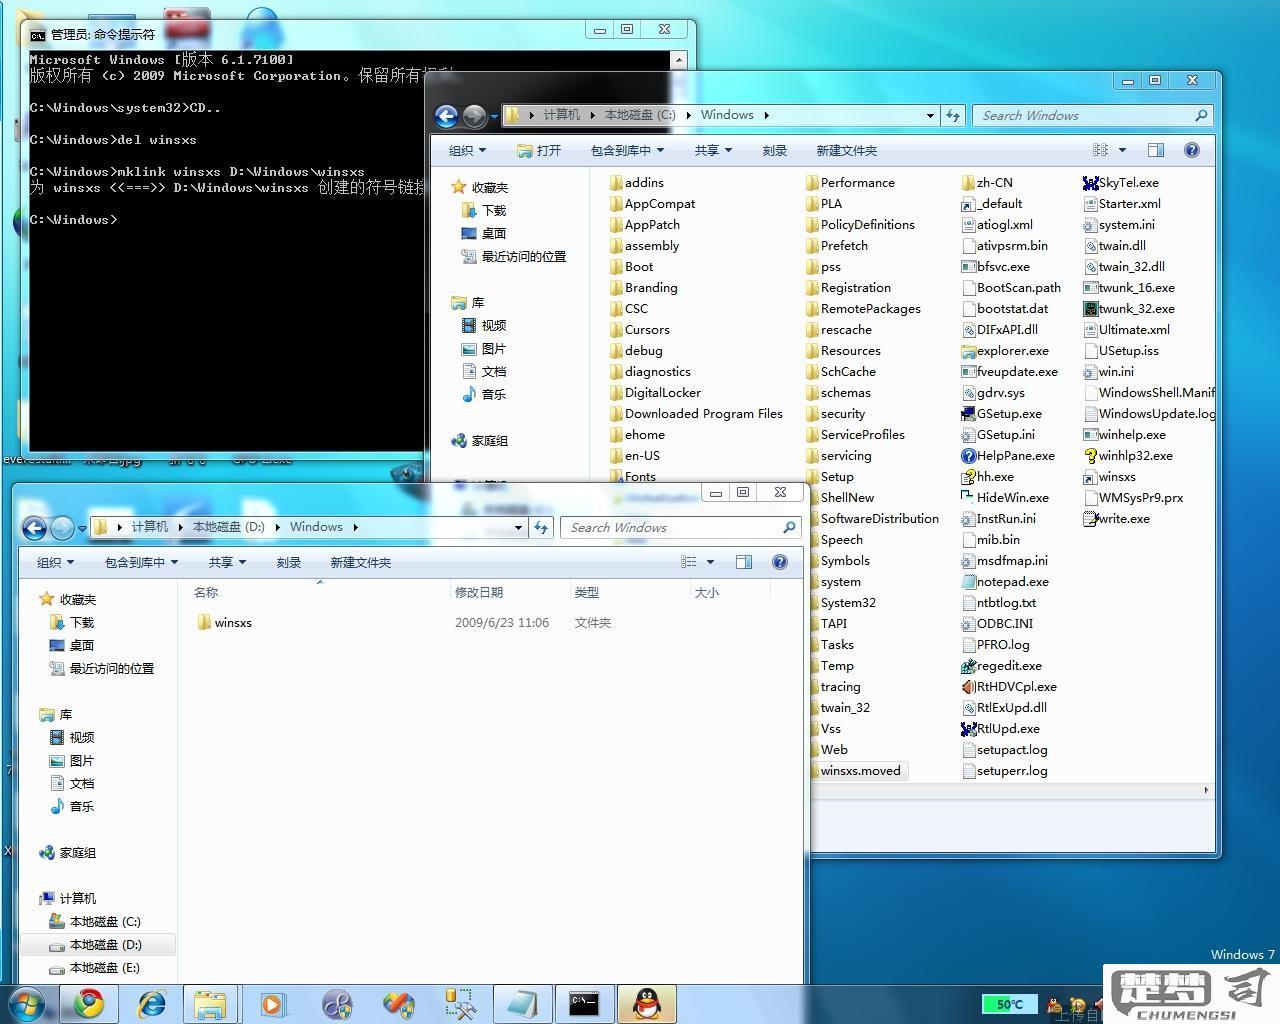The width and height of the screenshot is (1280, 1024).
Task: Go back in the C: Windows explorer window
Action: tap(447, 116)
